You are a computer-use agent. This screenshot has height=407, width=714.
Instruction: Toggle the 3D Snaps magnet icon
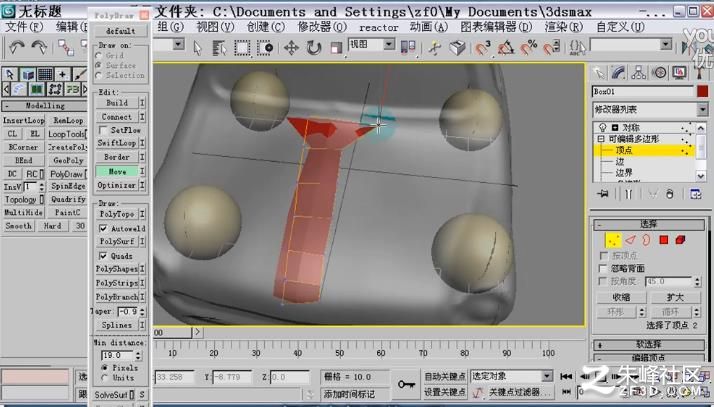pyautogui.click(x=482, y=47)
